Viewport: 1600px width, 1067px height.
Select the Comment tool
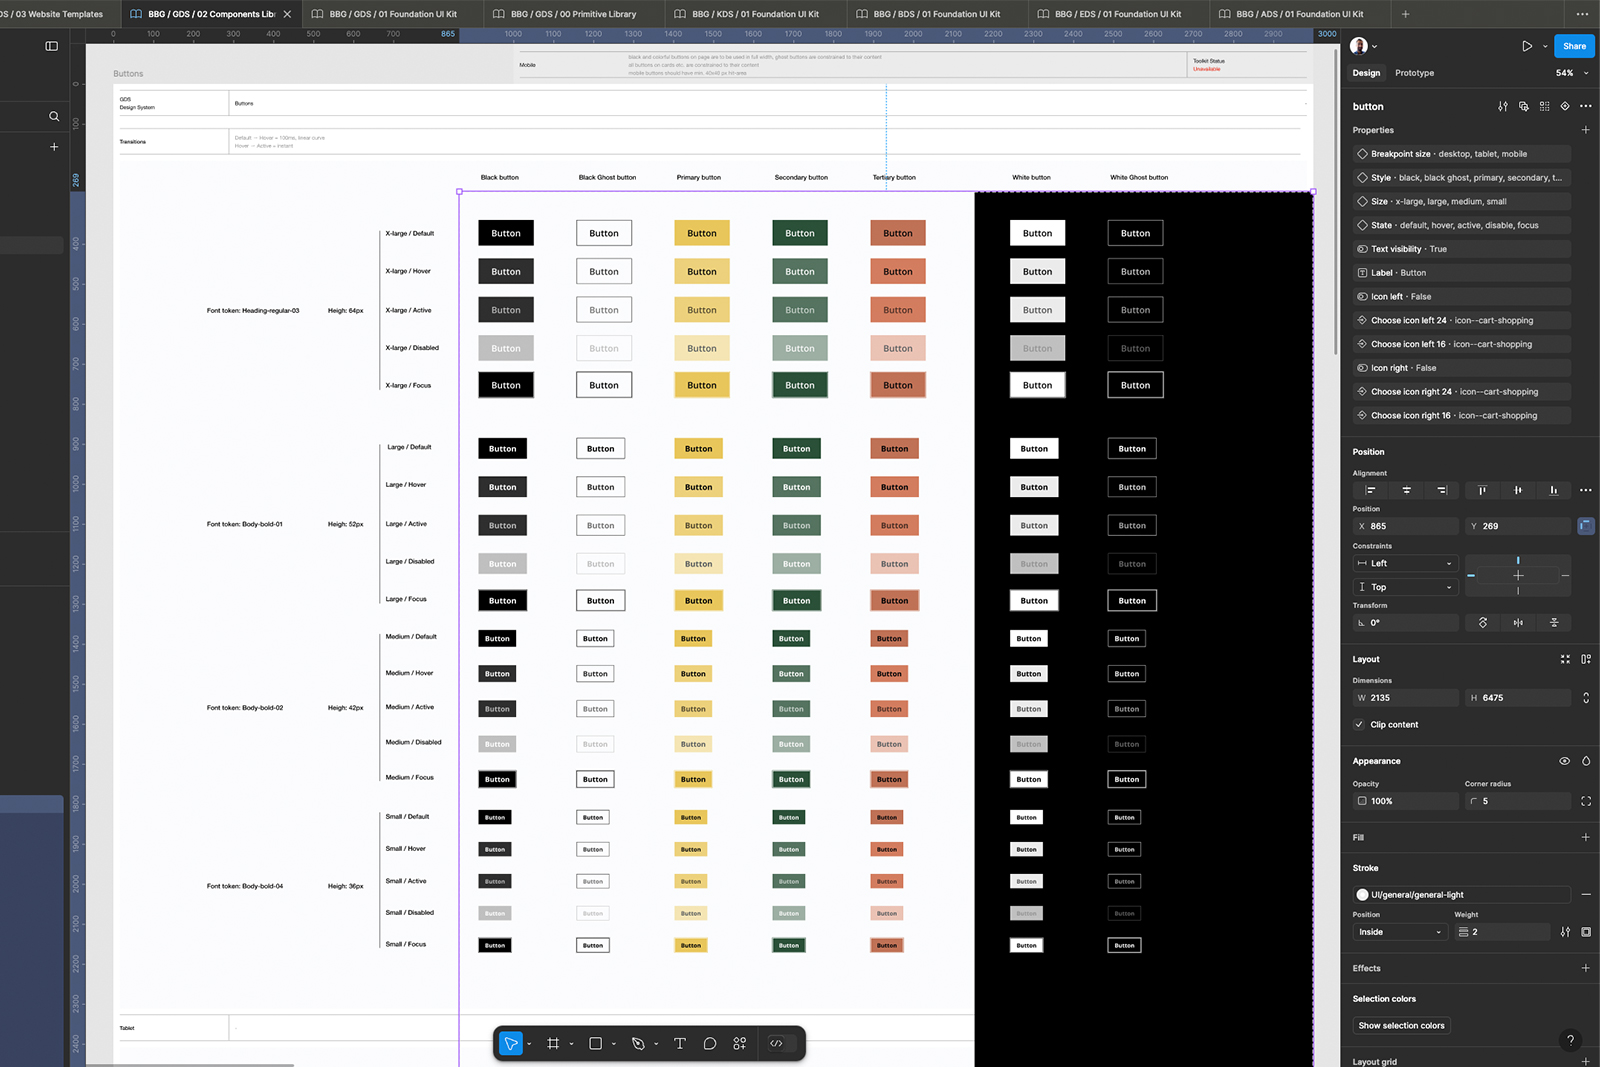coord(710,1043)
